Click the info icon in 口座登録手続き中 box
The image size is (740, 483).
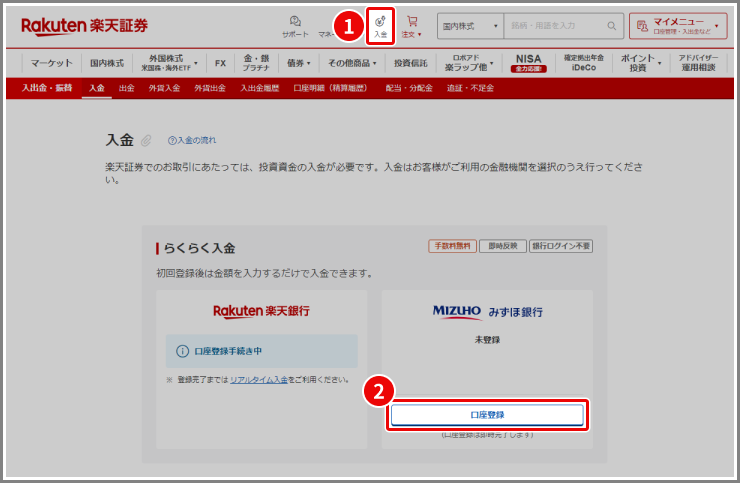[182, 351]
